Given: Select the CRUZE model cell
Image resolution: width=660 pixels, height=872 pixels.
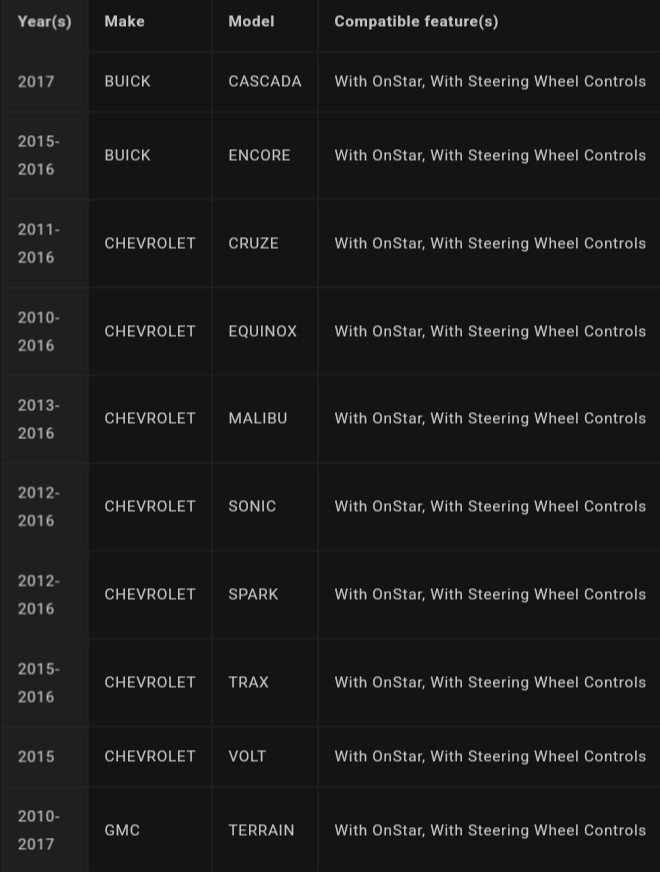Looking at the screenshot, I should 253,243.
